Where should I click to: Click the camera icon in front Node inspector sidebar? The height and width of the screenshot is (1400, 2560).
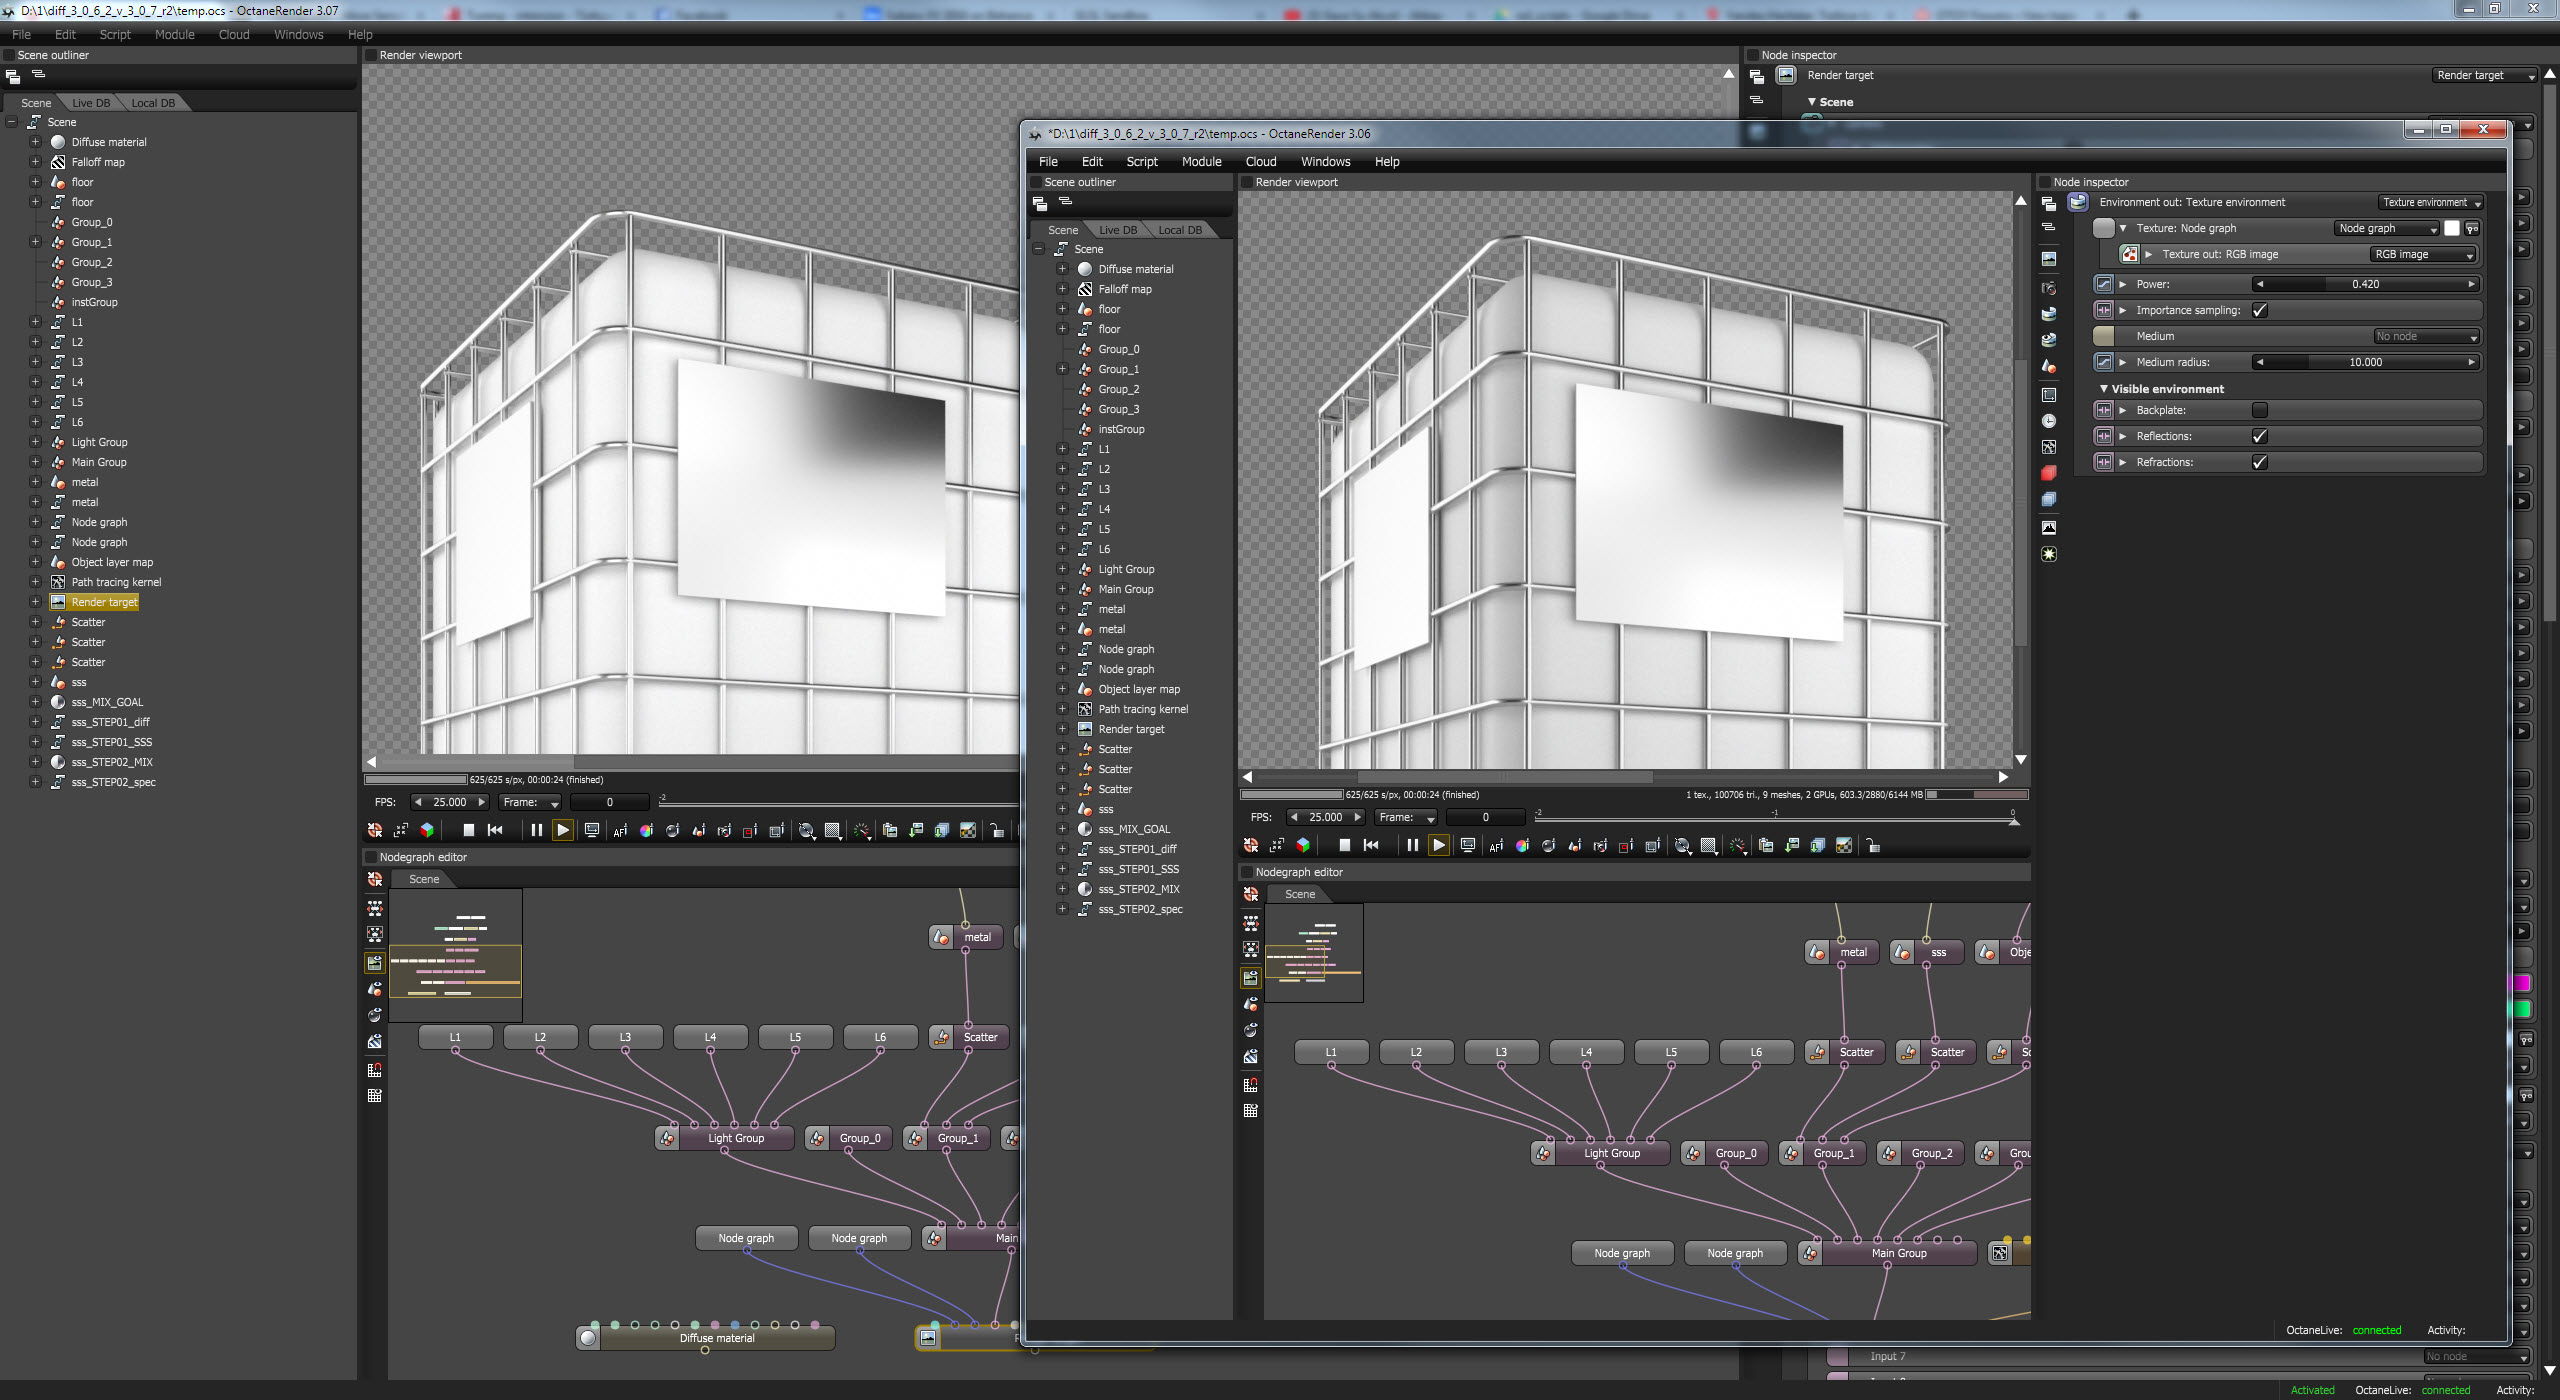(2049, 288)
